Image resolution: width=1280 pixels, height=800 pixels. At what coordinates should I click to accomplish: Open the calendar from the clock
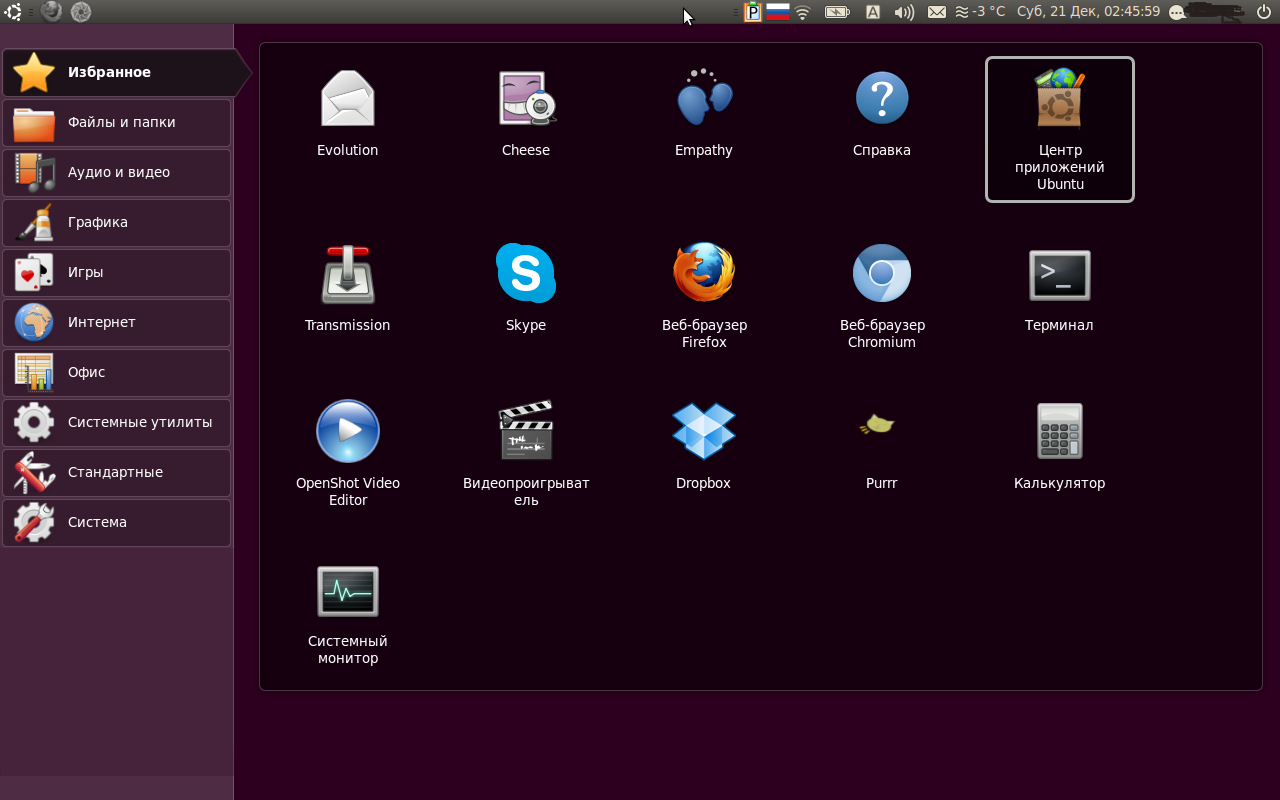pyautogui.click(x=1088, y=12)
